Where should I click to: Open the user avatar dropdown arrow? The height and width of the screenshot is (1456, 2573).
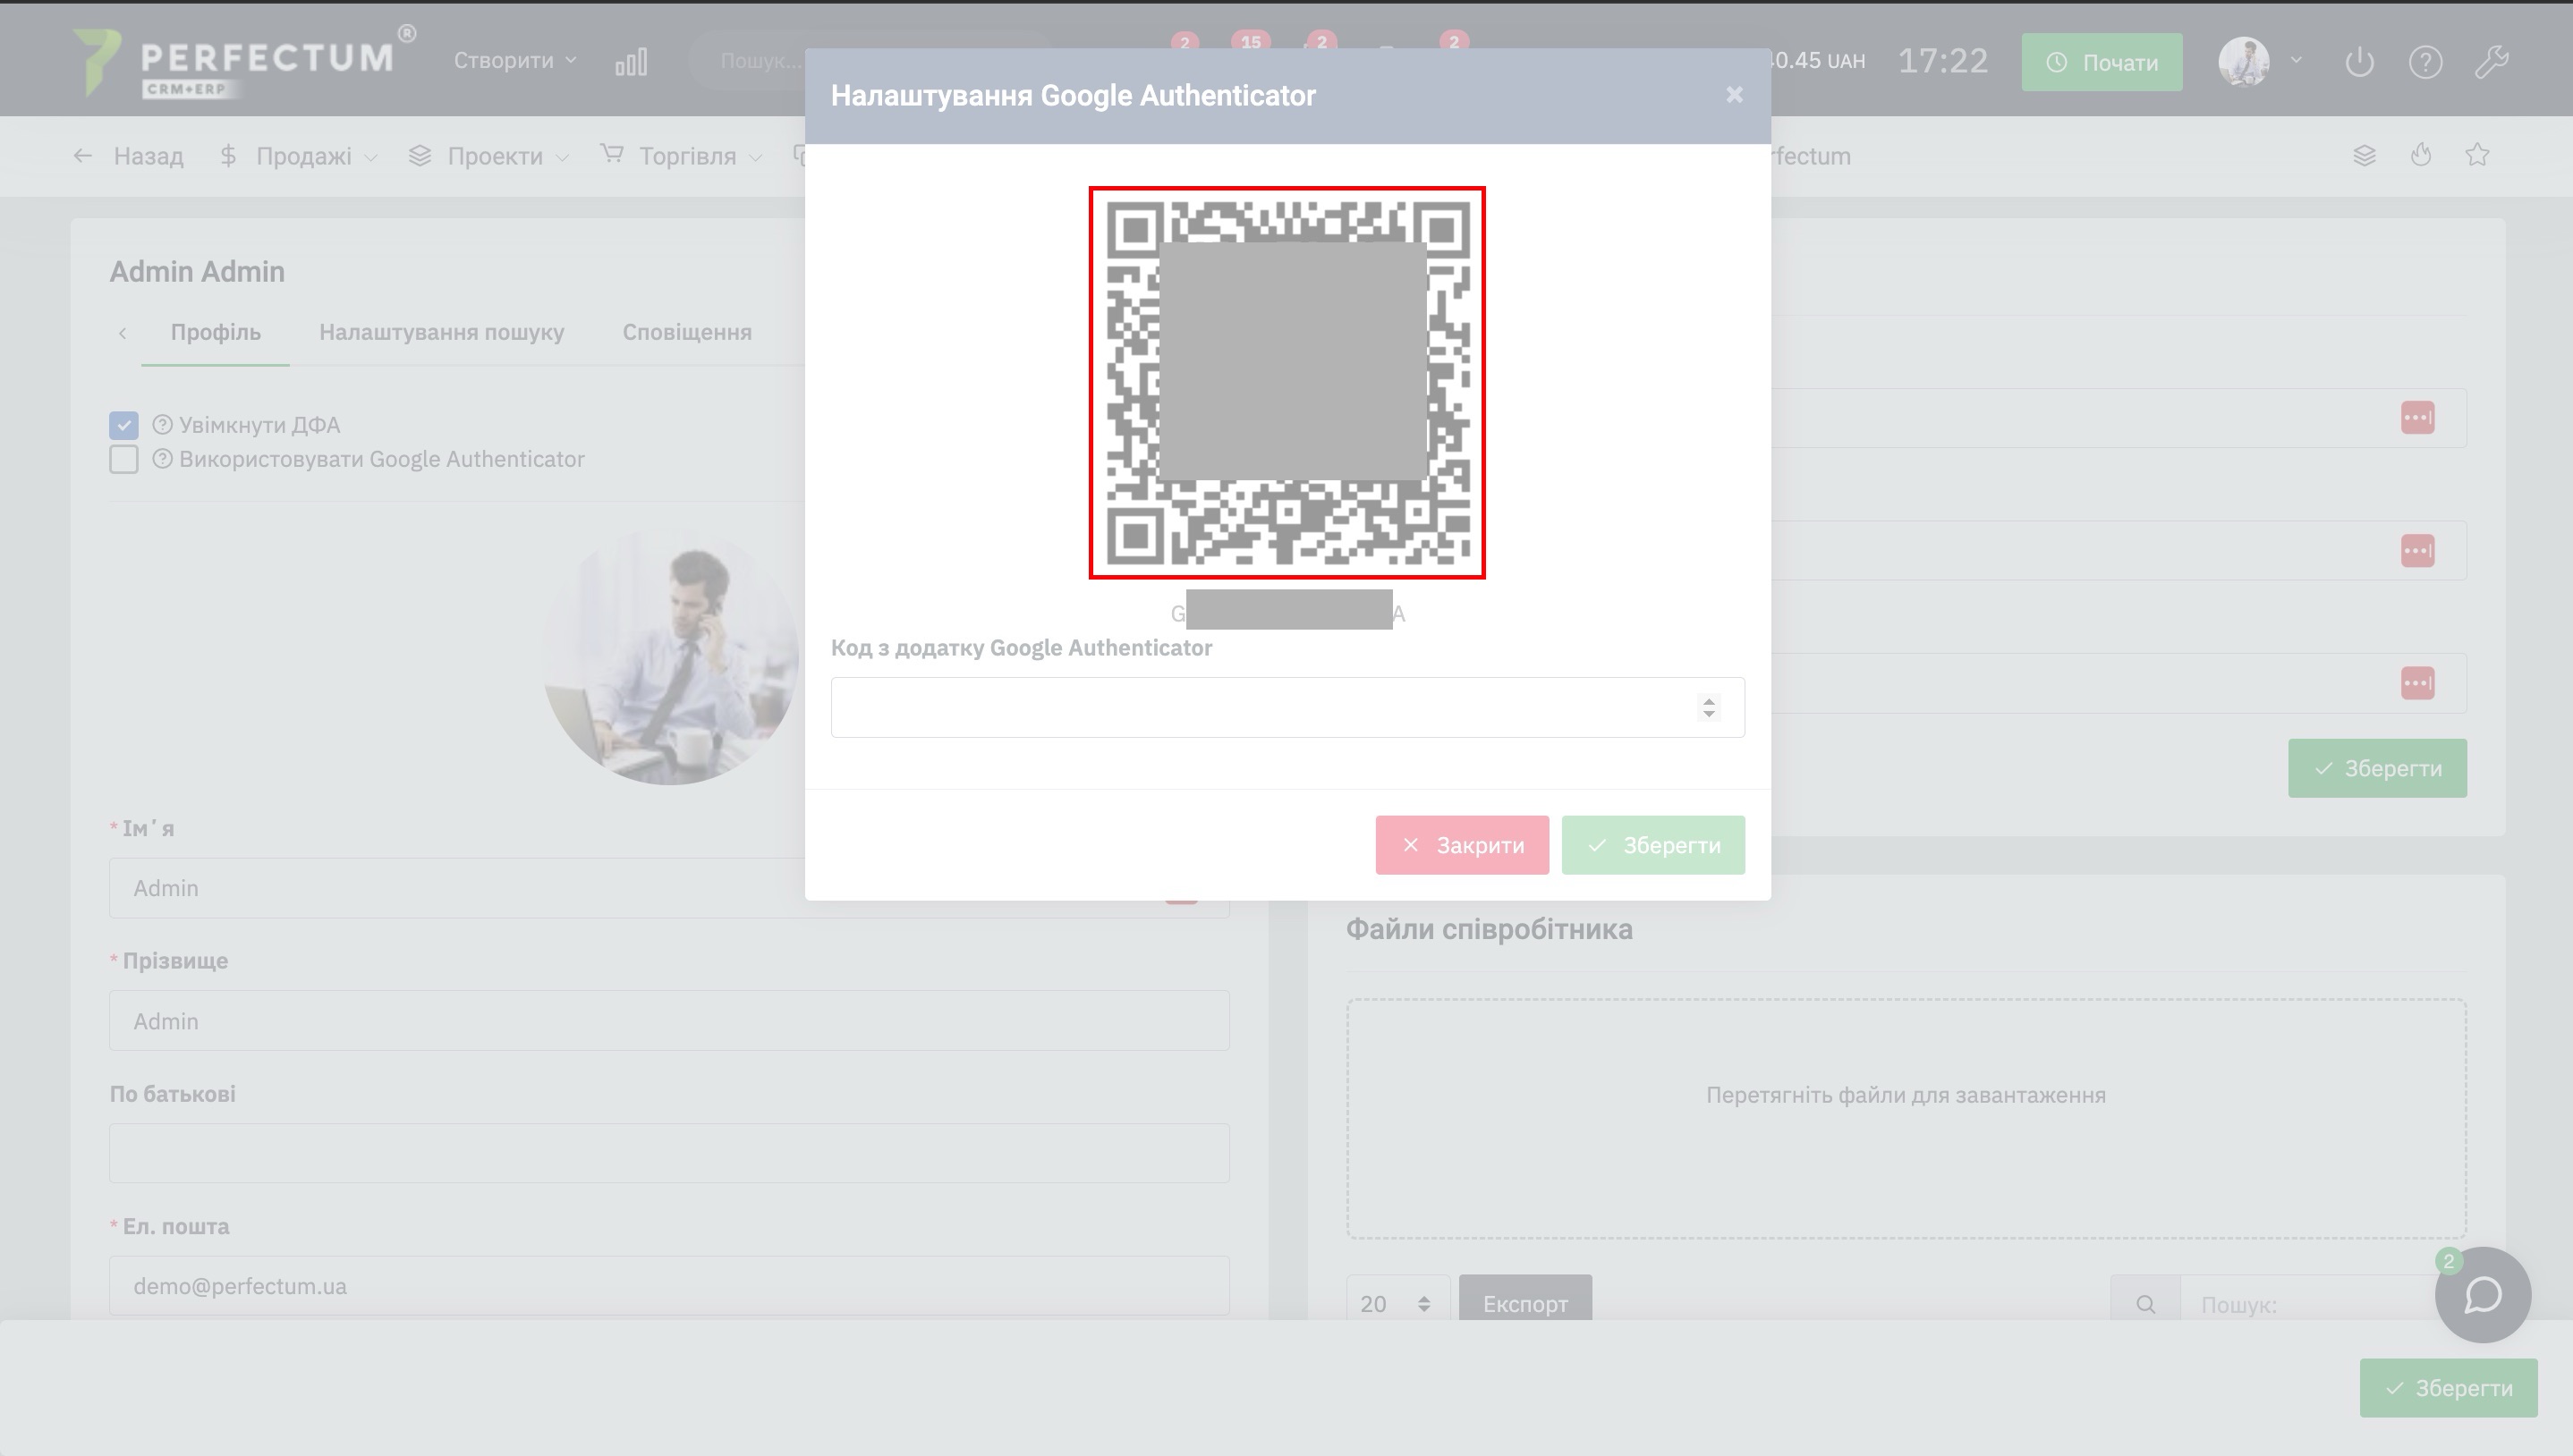[2296, 60]
